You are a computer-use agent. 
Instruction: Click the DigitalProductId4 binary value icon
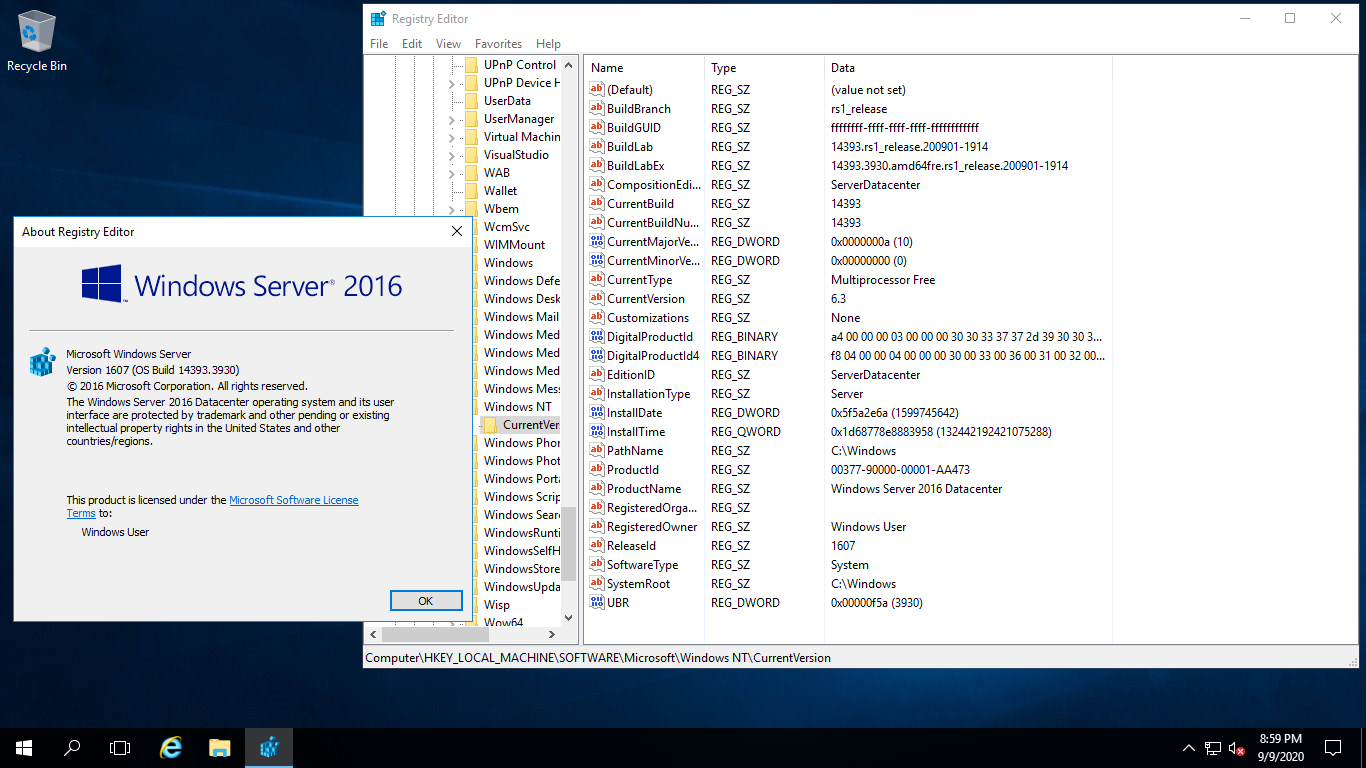pos(597,356)
